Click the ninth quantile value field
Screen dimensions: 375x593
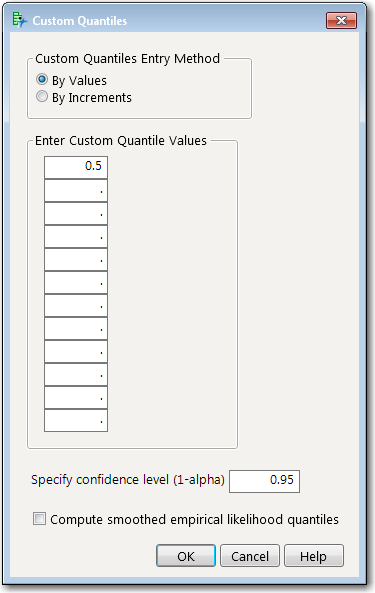76,352
